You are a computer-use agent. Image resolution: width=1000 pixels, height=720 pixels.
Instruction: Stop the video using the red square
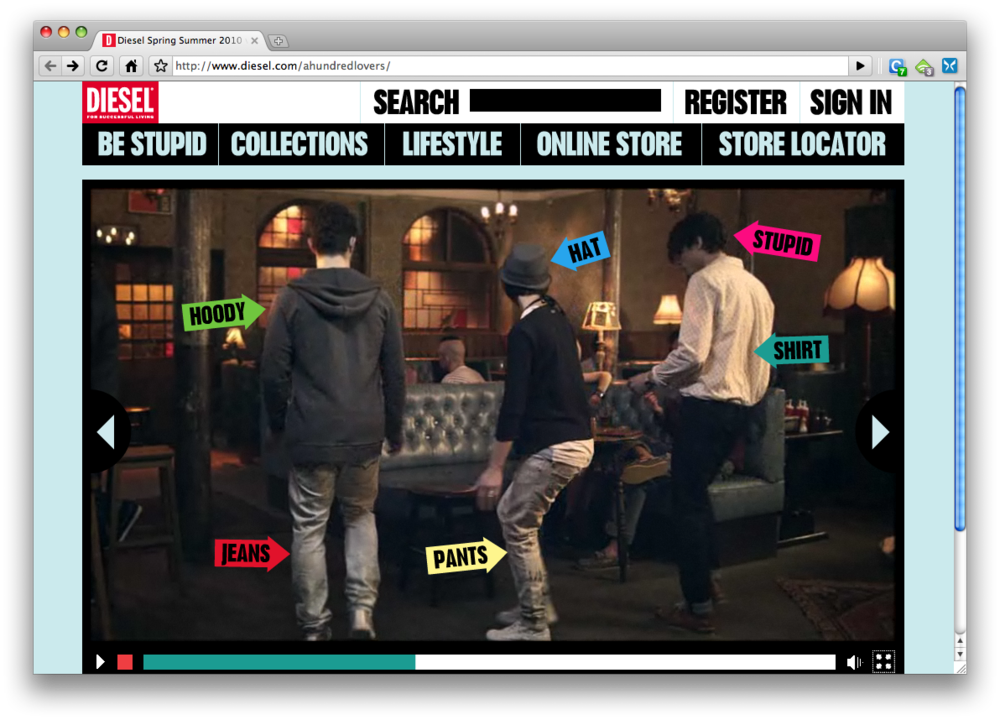[x=125, y=662]
